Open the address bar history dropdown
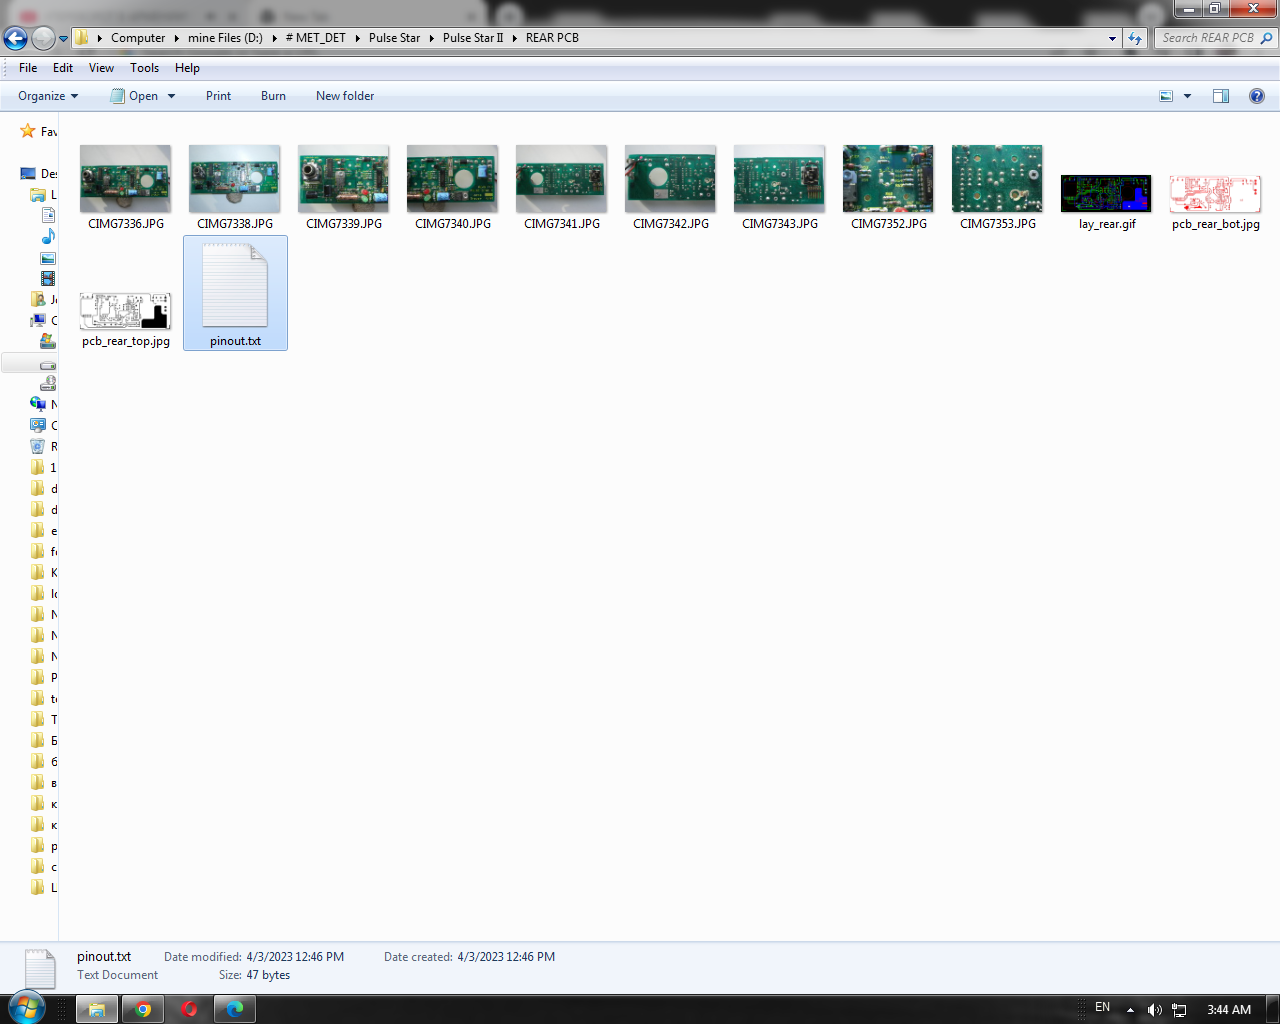Viewport: 1280px width, 1024px height. coord(1112,38)
